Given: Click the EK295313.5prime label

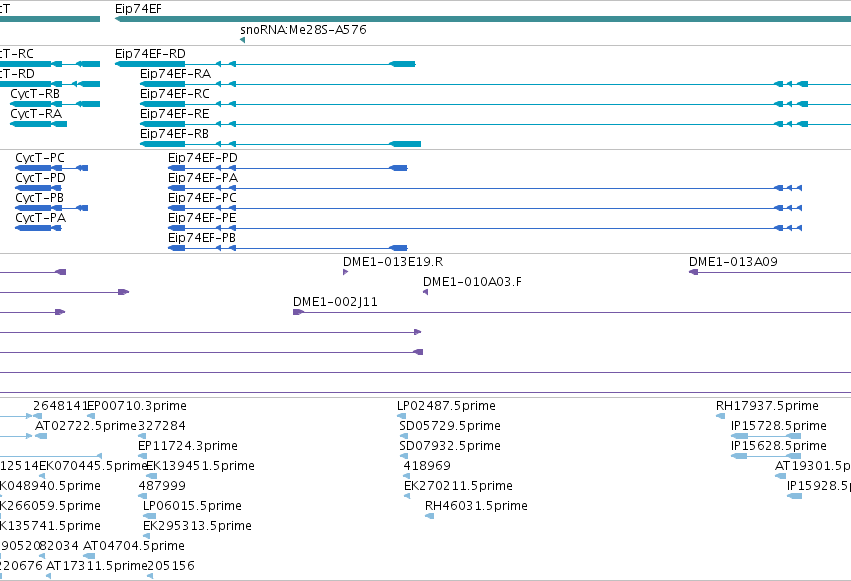Looking at the screenshot, I should click(x=197, y=526).
